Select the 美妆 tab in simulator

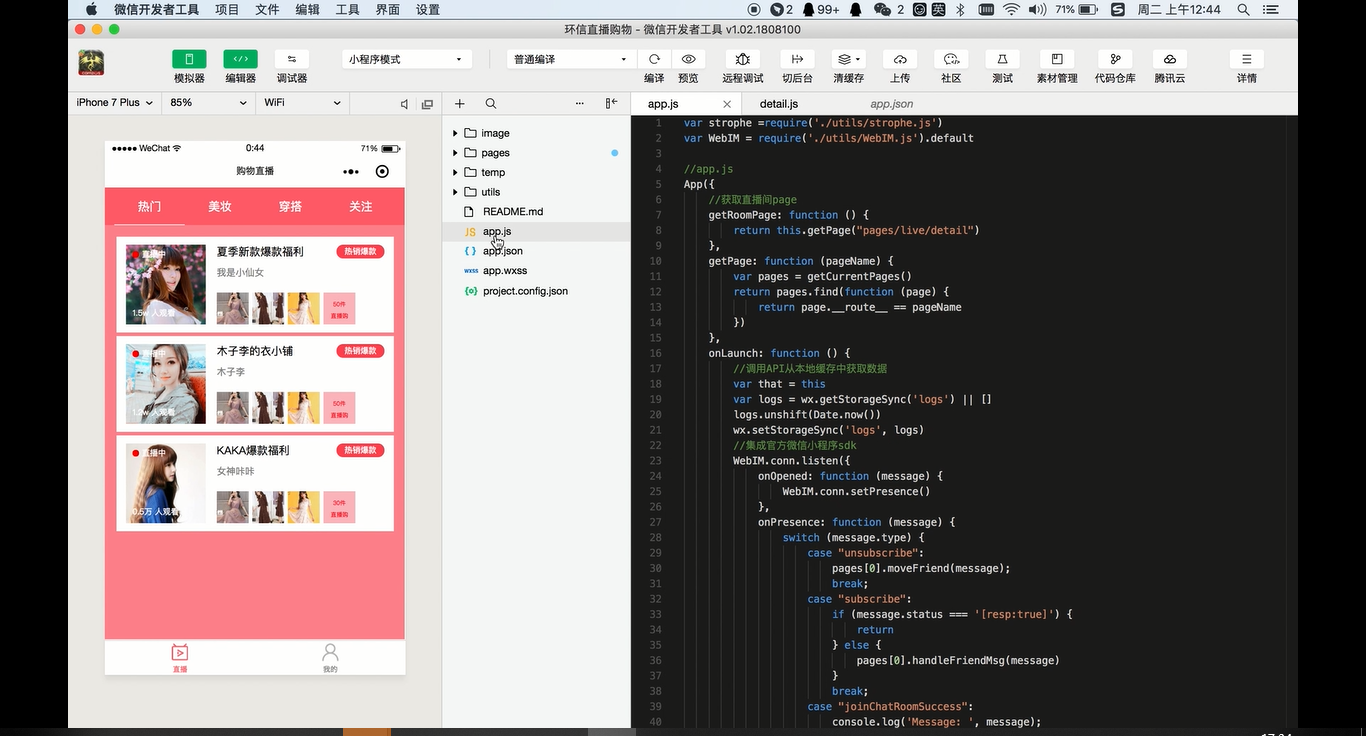220,207
